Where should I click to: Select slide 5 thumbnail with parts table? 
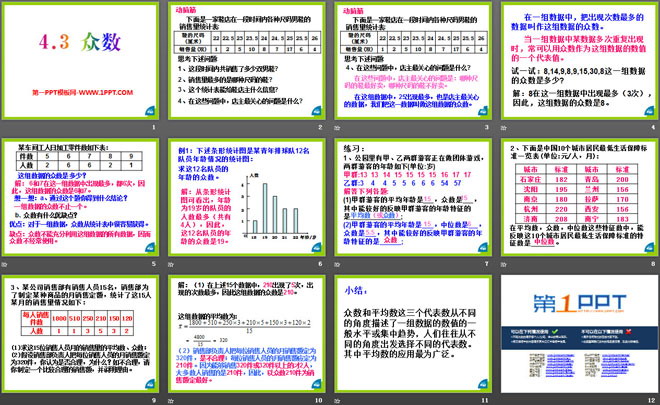click(x=80, y=197)
